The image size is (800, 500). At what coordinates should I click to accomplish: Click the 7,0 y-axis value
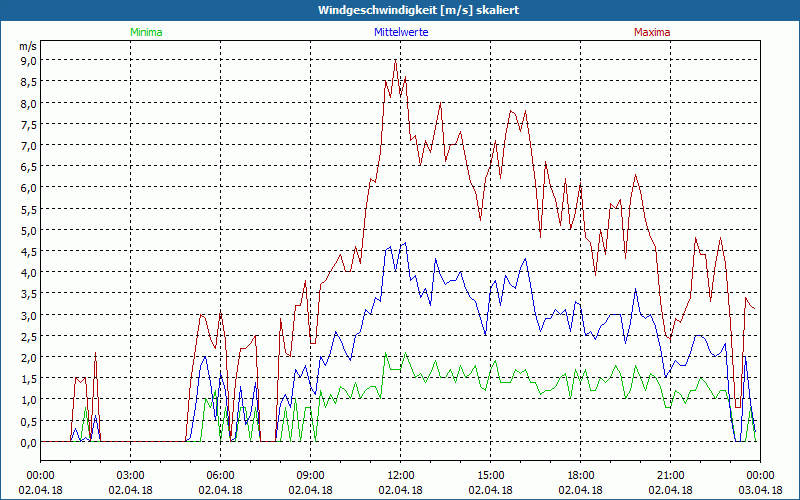pyautogui.click(x=28, y=145)
